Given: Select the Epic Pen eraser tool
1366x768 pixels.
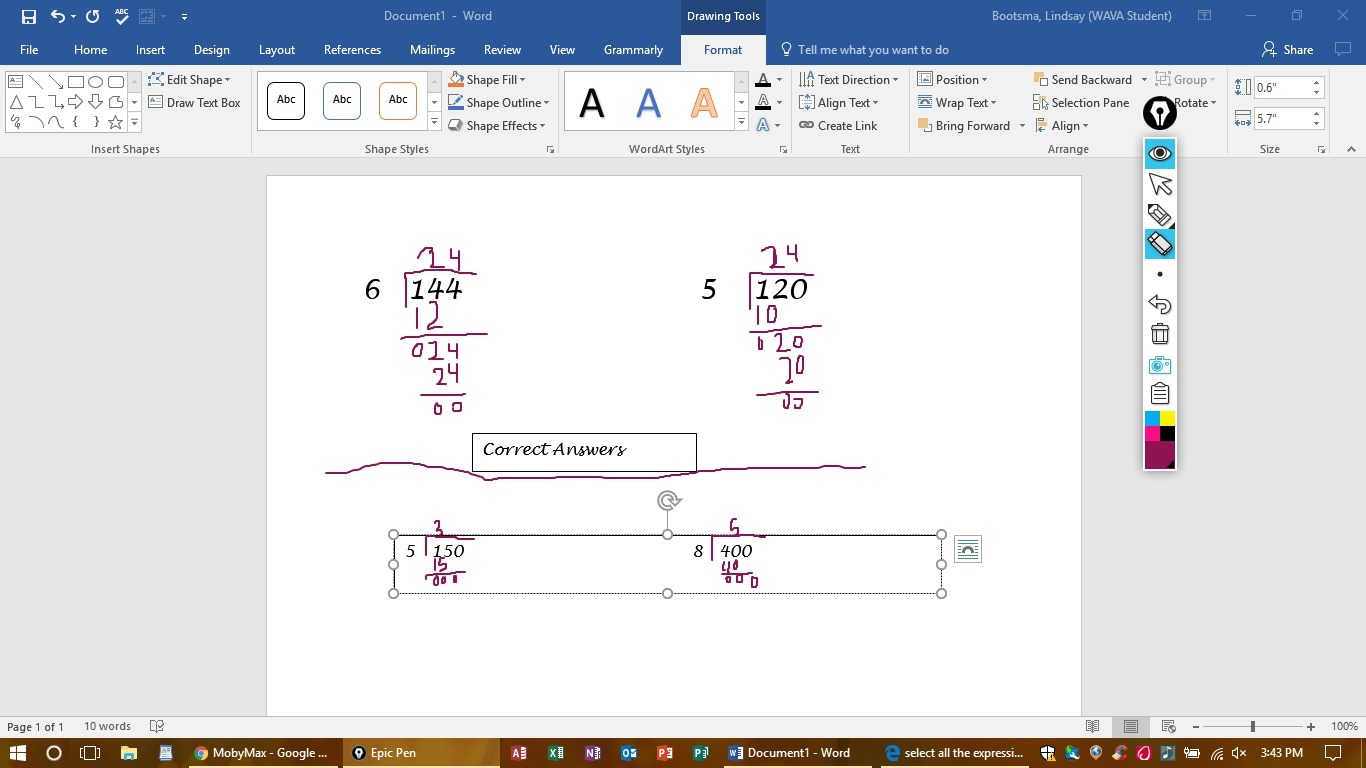Looking at the screenshot, I should [x=1159, y=244].
